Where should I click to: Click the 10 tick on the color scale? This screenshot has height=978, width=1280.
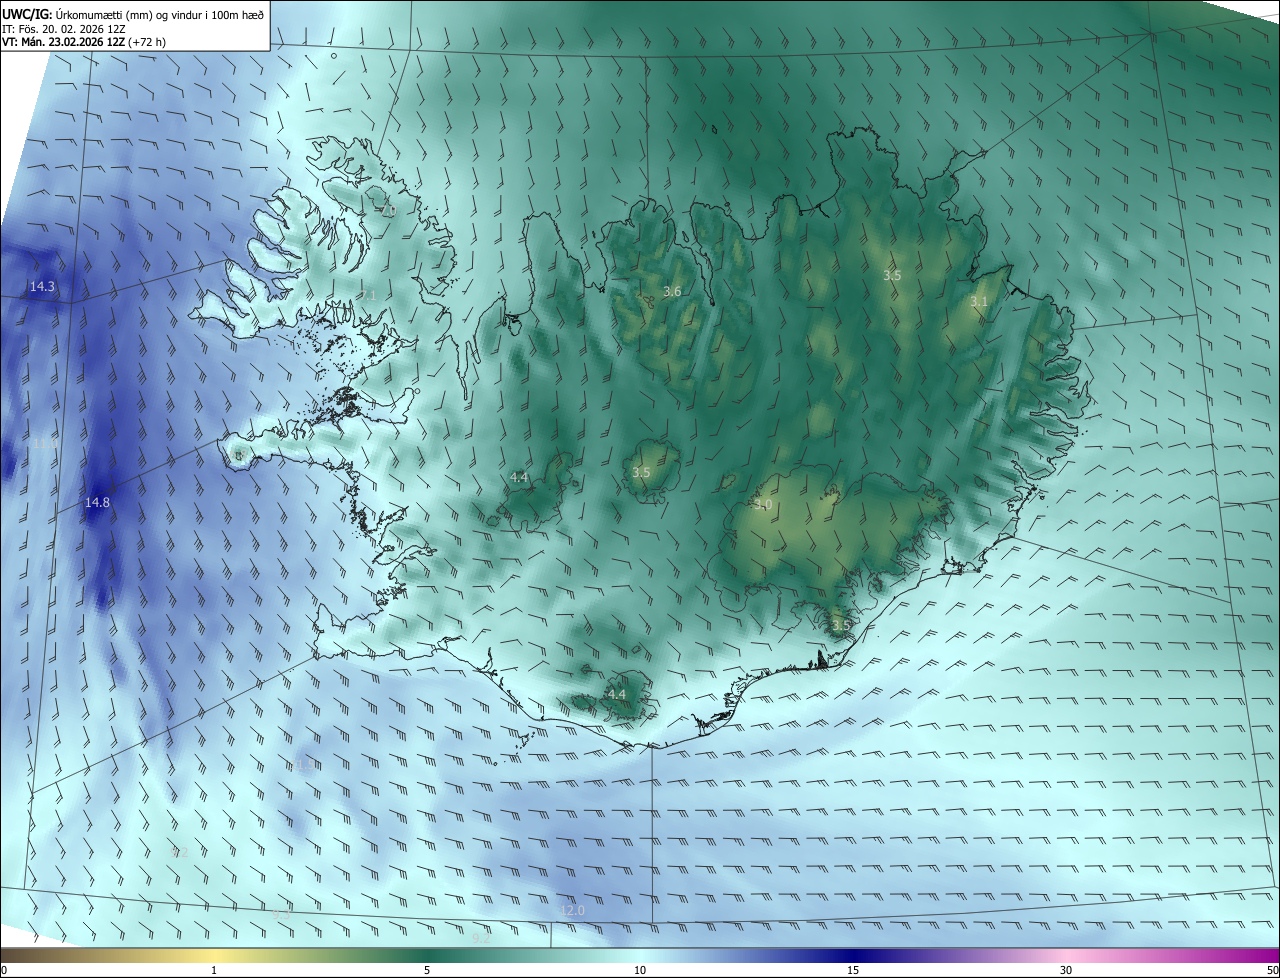640,971
